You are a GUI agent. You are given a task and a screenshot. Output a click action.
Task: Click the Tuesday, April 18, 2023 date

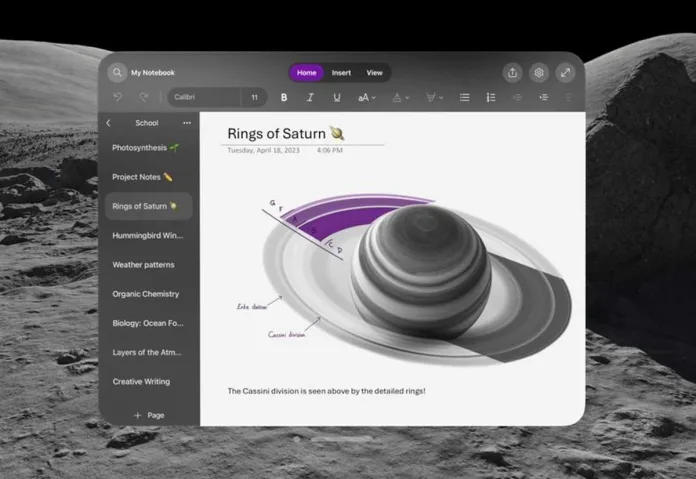click(263, 150)
